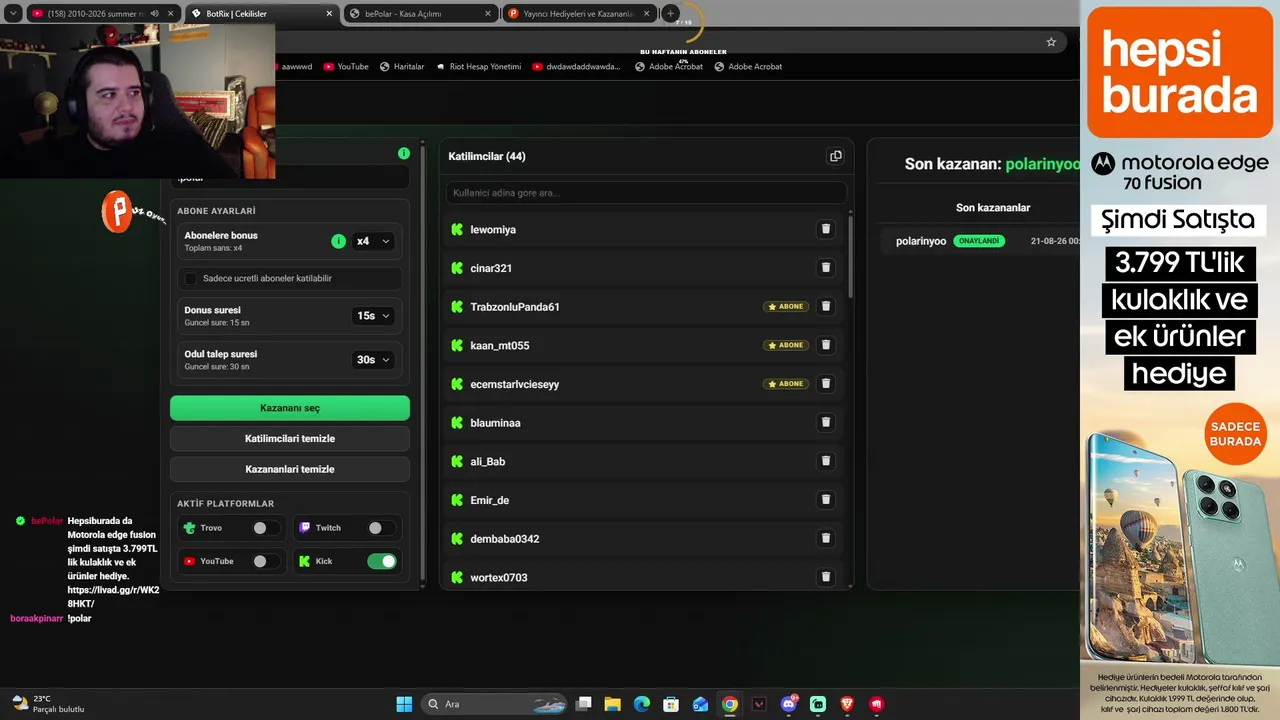
Task: Open the Yayıncı Hediyeleri ve Kazananlar tab
Action: pos(580,13)
